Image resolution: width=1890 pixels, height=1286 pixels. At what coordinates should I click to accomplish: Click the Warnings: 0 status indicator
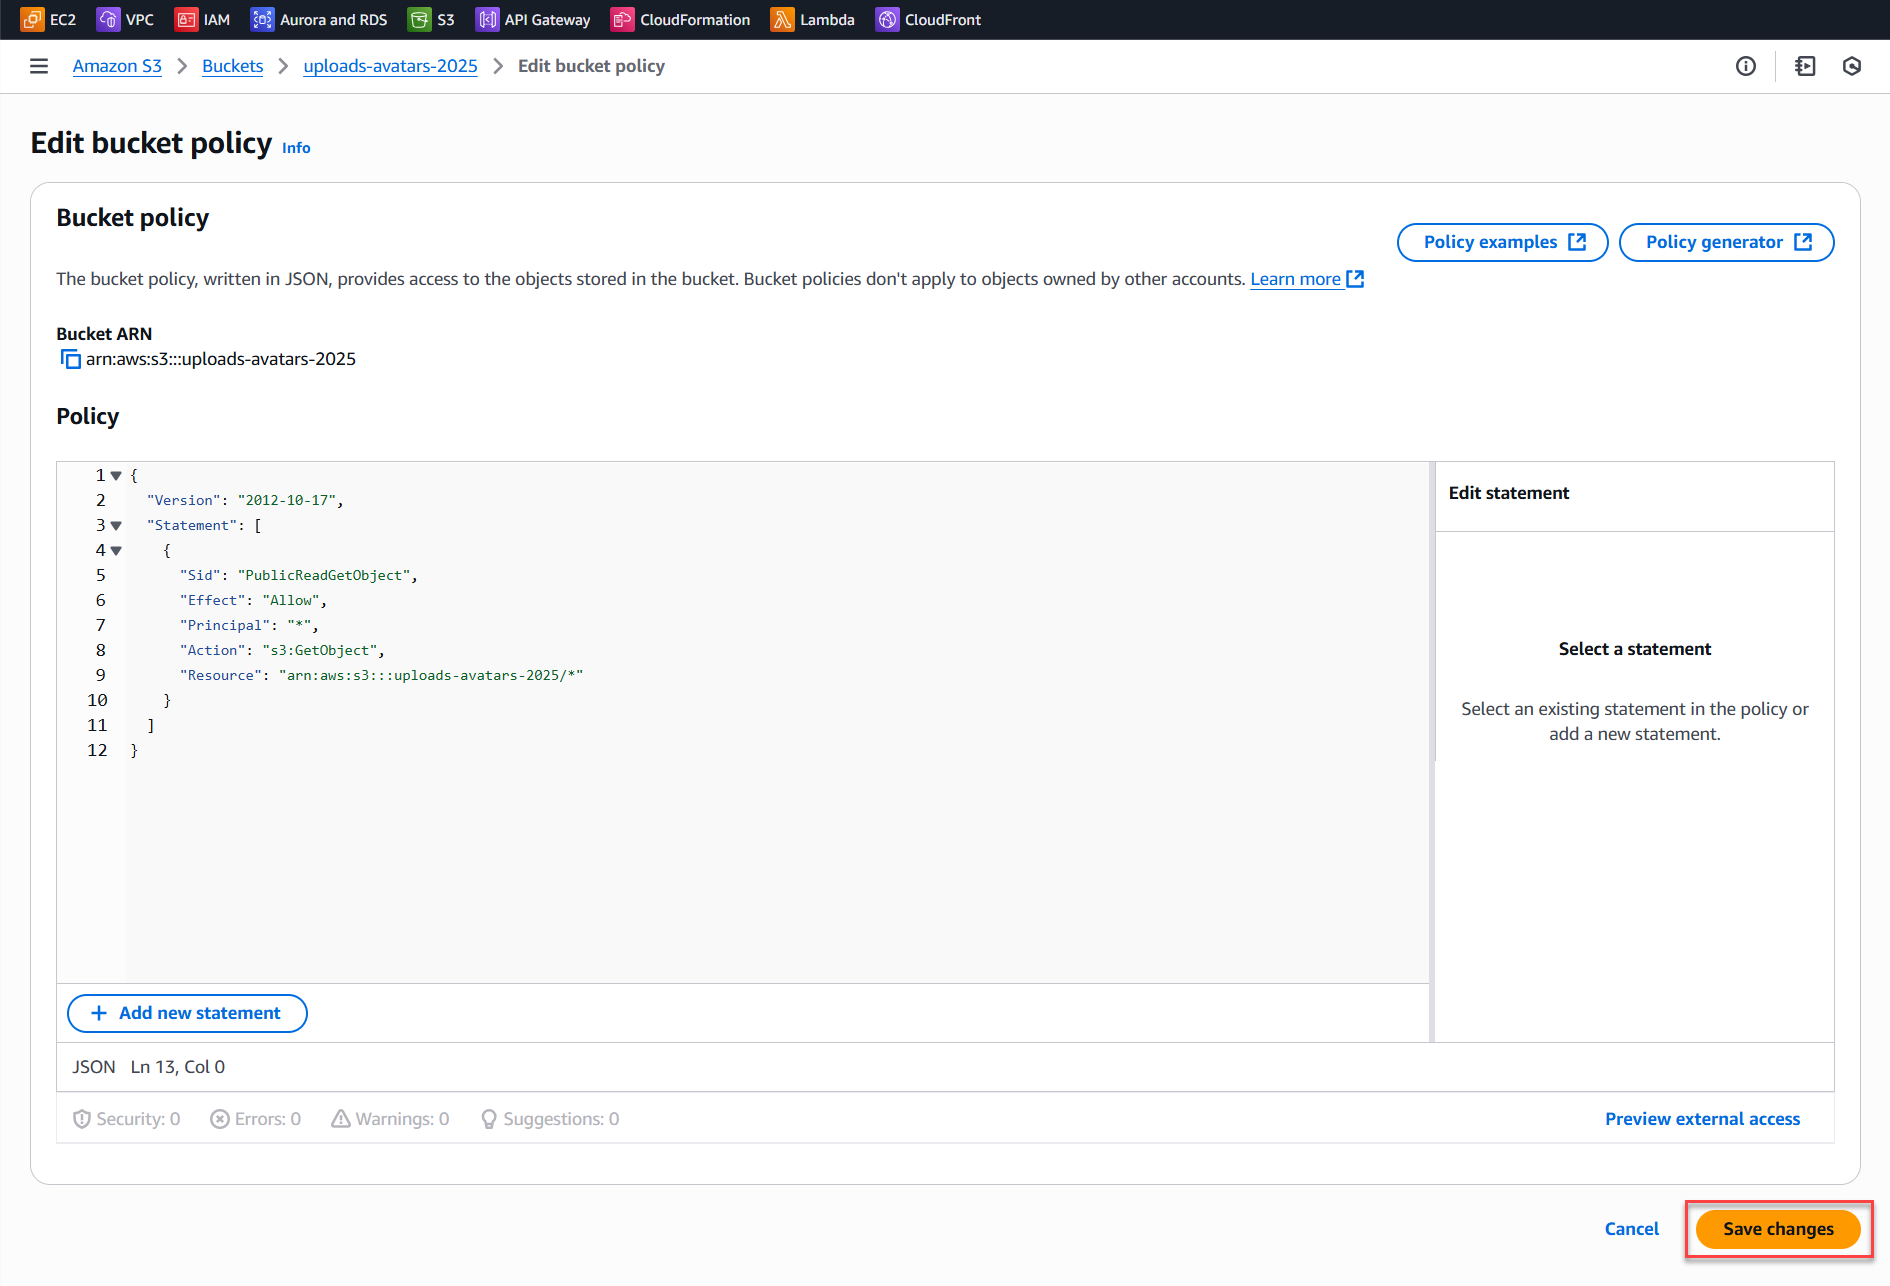[390, 1119]
